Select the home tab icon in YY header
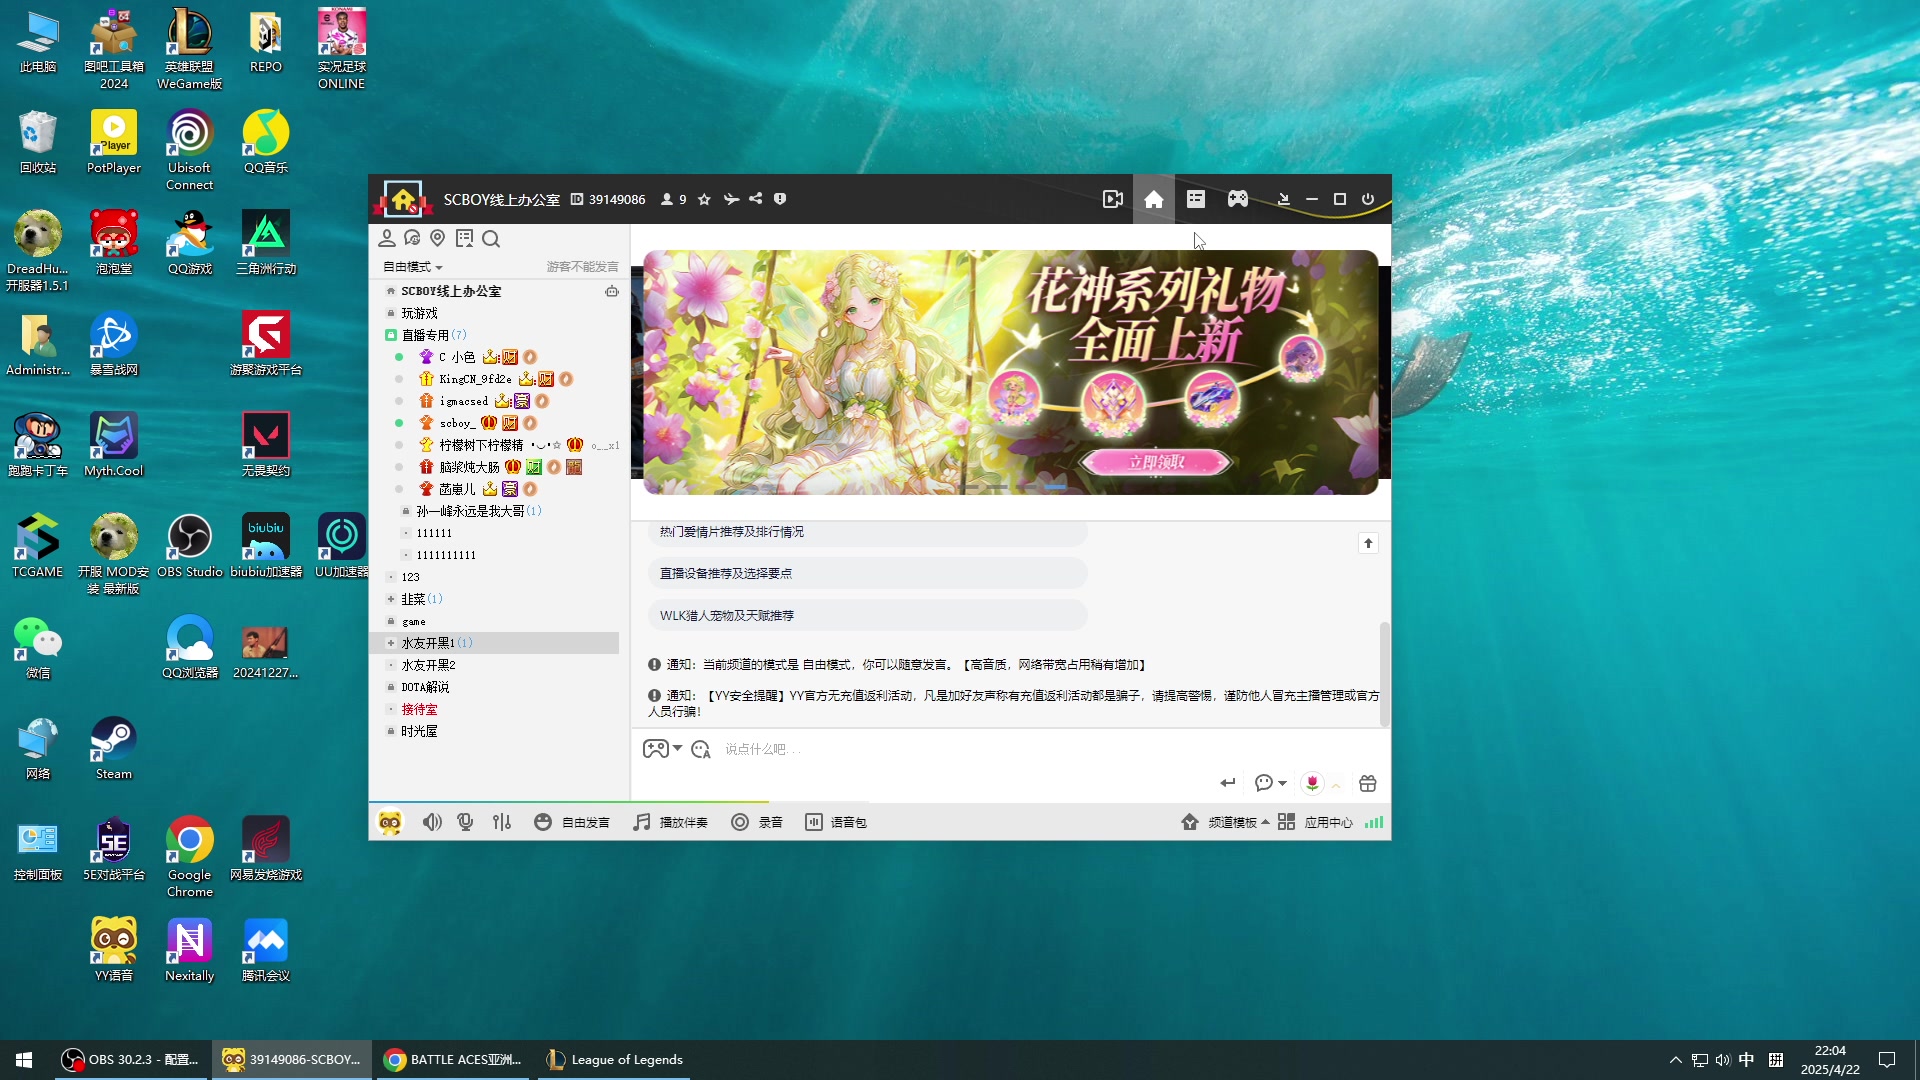Viewport: 1920px width, 1080px height. point(1153,199)
